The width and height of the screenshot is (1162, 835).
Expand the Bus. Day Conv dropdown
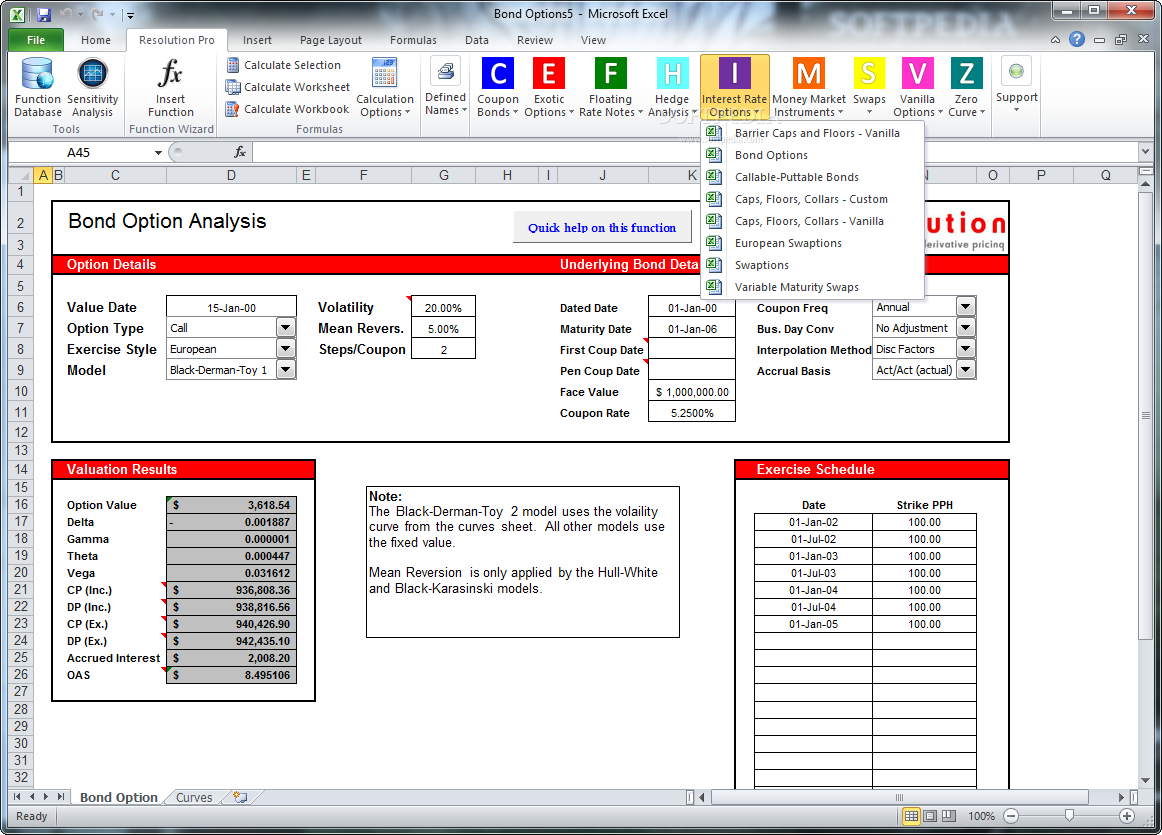point(965,327)
